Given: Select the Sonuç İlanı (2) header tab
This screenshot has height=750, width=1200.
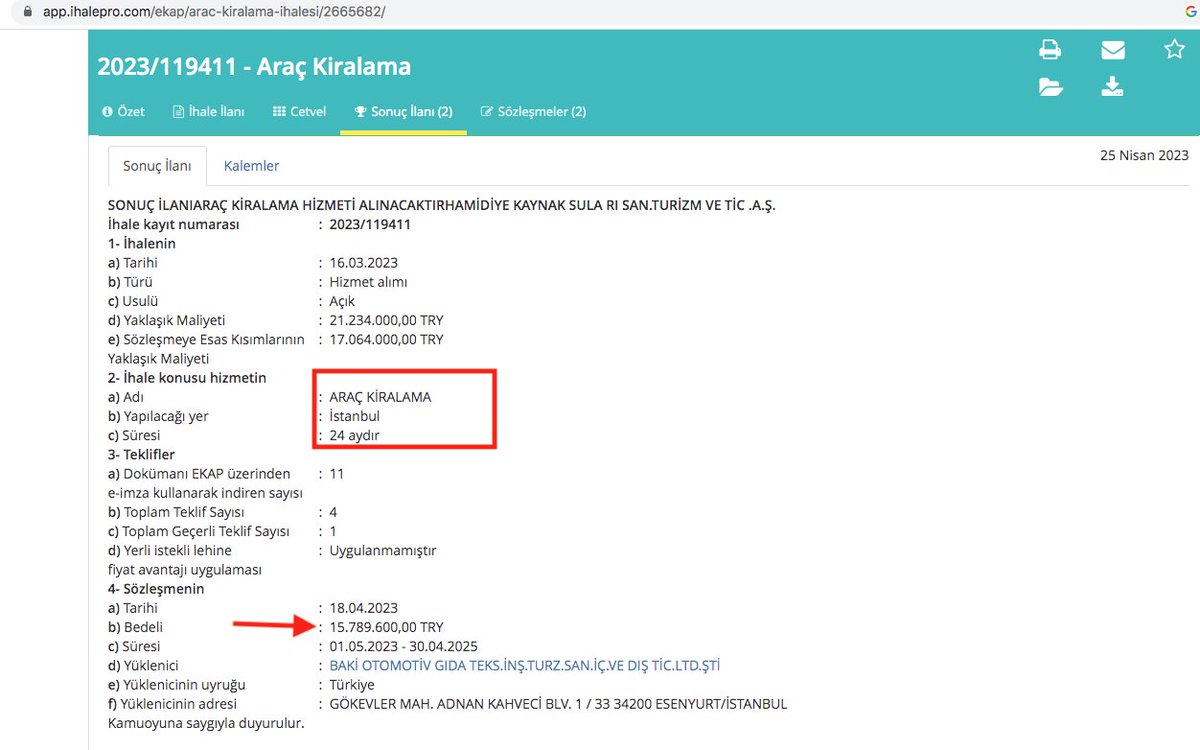Looking at the screenshot, I should (403, 111).
